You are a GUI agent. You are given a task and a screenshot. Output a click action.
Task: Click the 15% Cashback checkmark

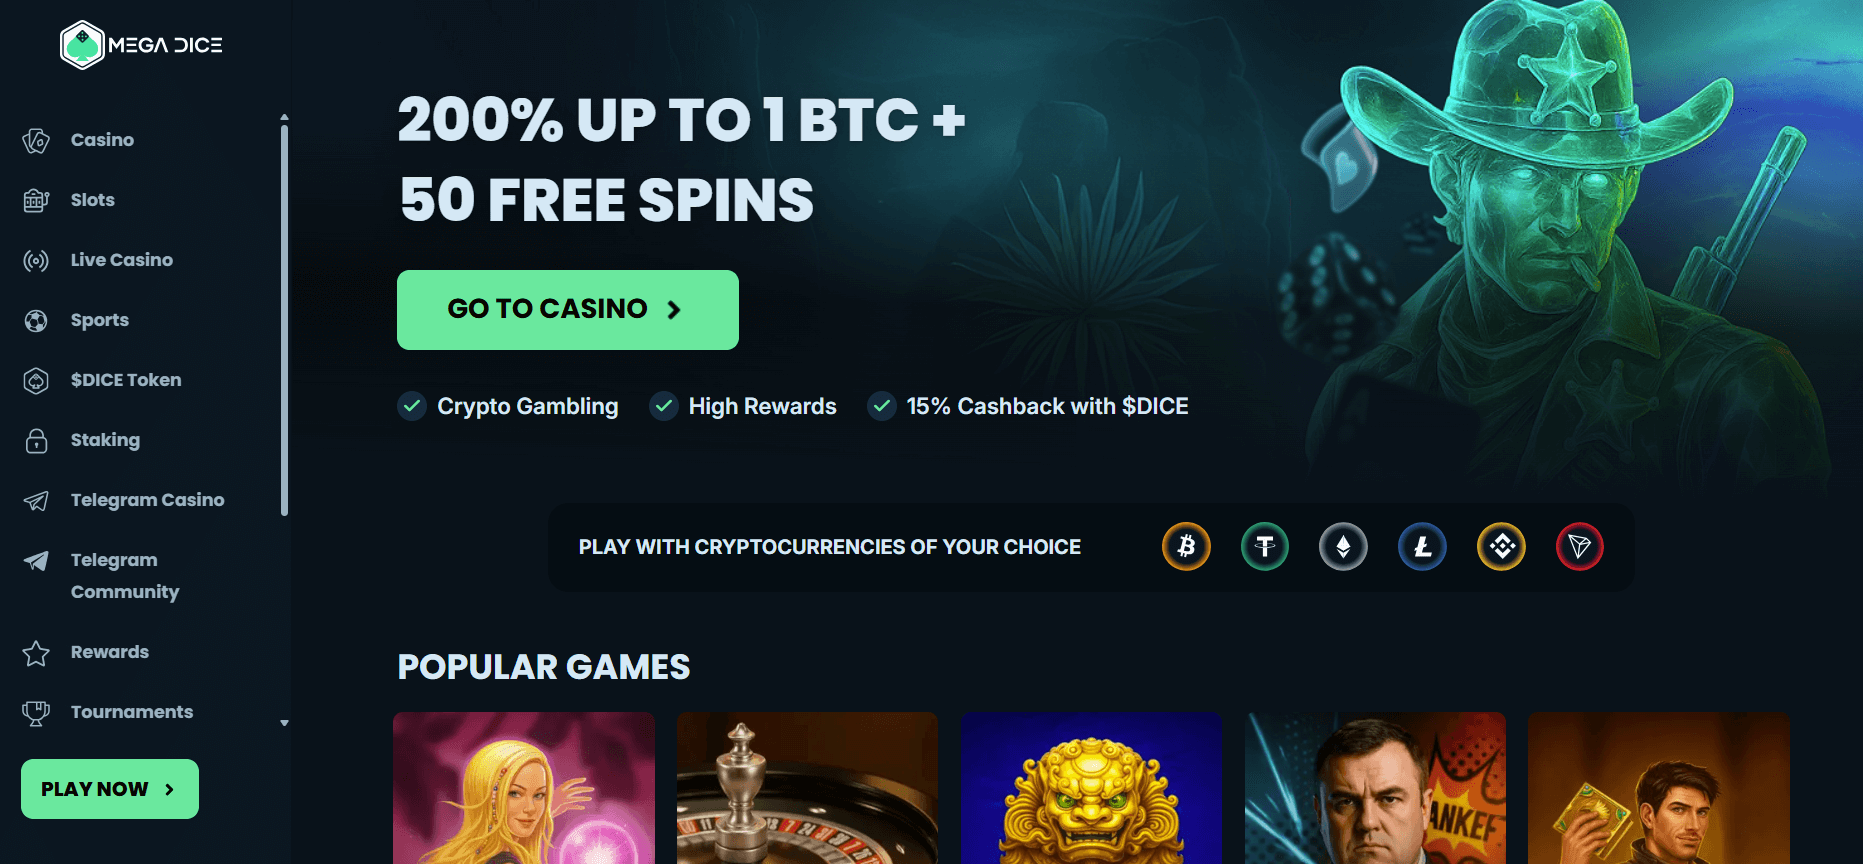click(882, 406)
